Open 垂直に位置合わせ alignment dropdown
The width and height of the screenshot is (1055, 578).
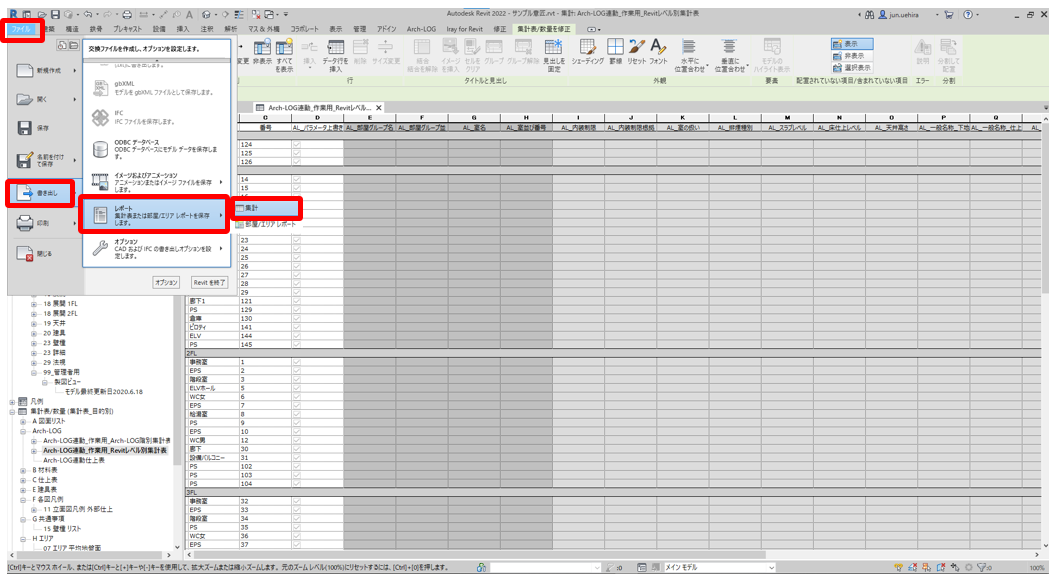pyautogui.click(x=729, y=55)
